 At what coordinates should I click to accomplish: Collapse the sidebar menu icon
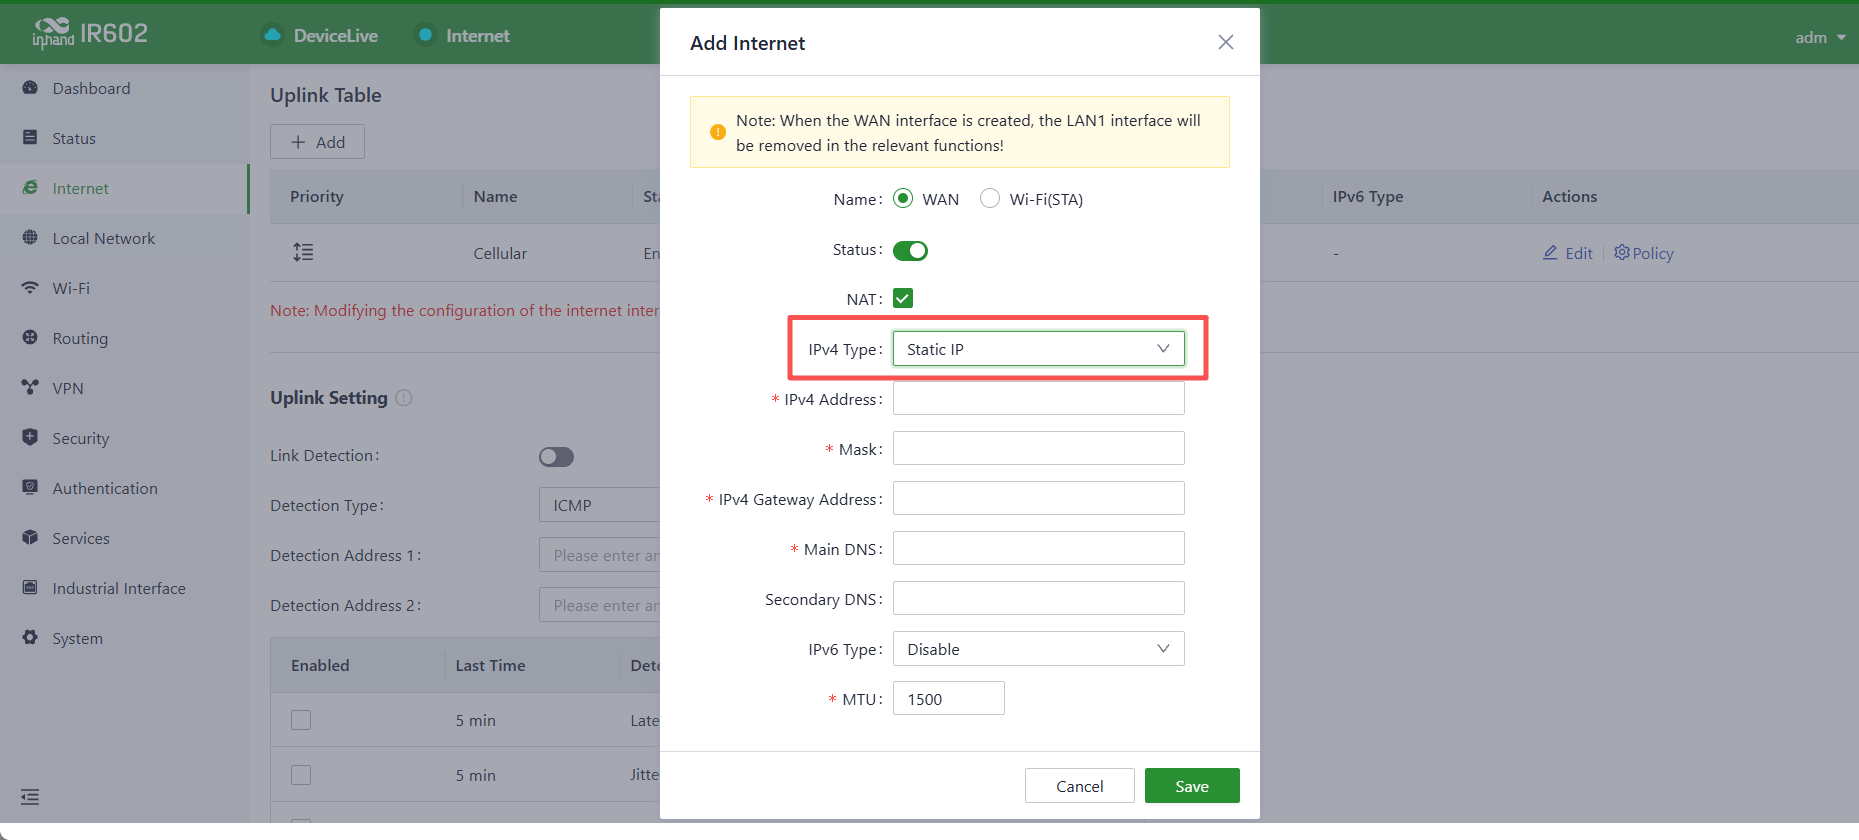pyautogui.click(x=30, y=797)
